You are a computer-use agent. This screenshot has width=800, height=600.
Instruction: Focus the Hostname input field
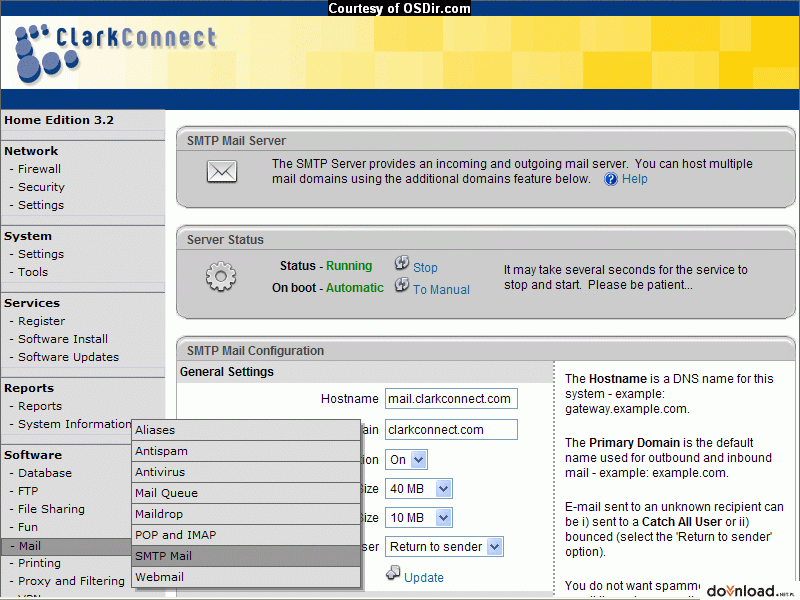click(x=451, y=398)
